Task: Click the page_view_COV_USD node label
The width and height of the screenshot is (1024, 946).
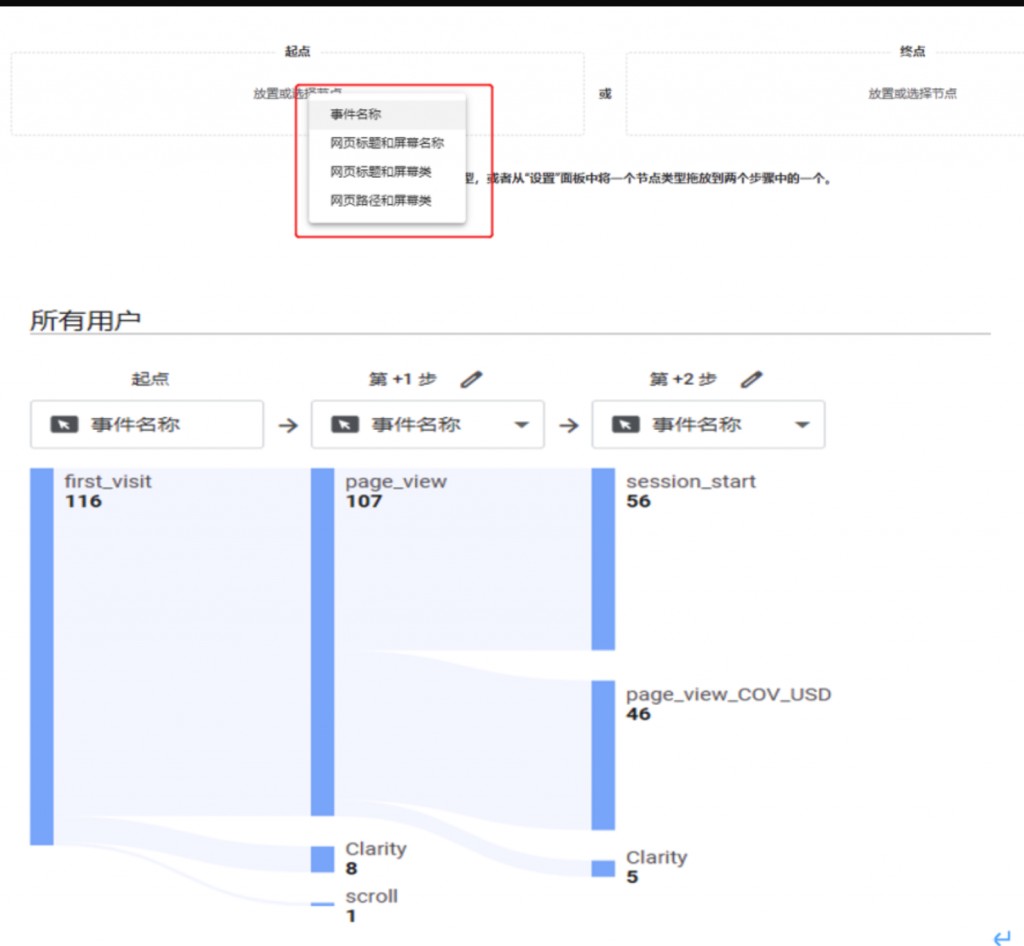Action: 728,694
